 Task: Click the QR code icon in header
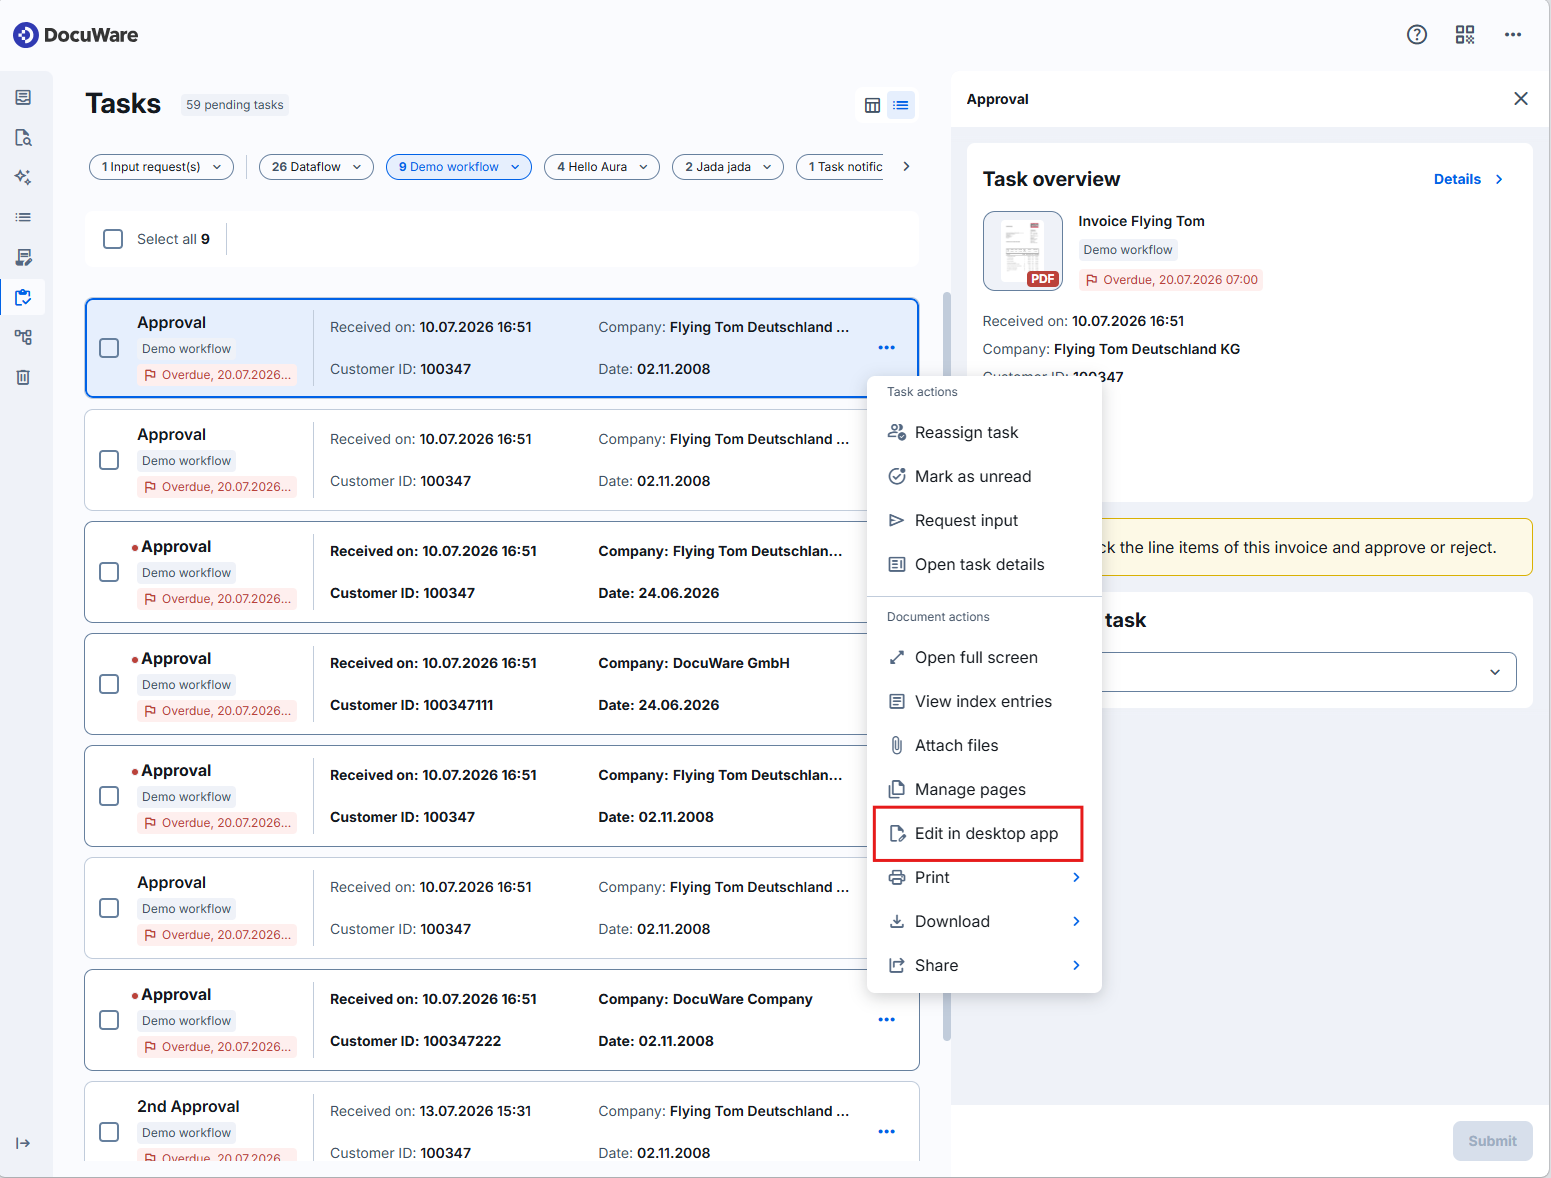coord(1465,35)
